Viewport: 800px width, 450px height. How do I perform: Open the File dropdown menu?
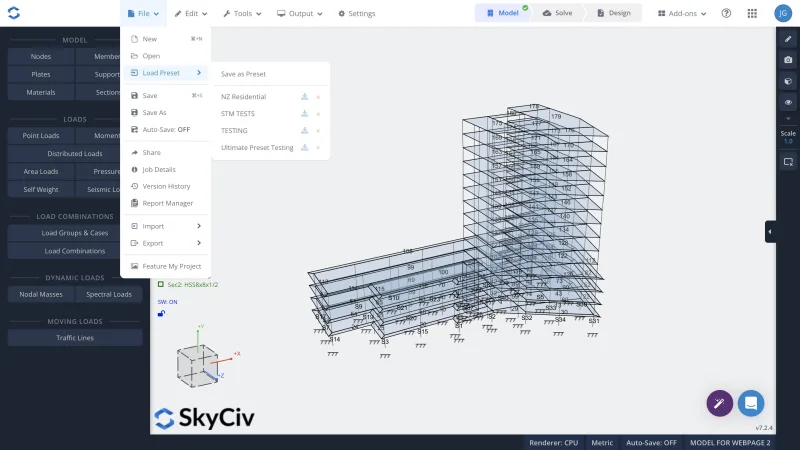click(x=143, y=14)
